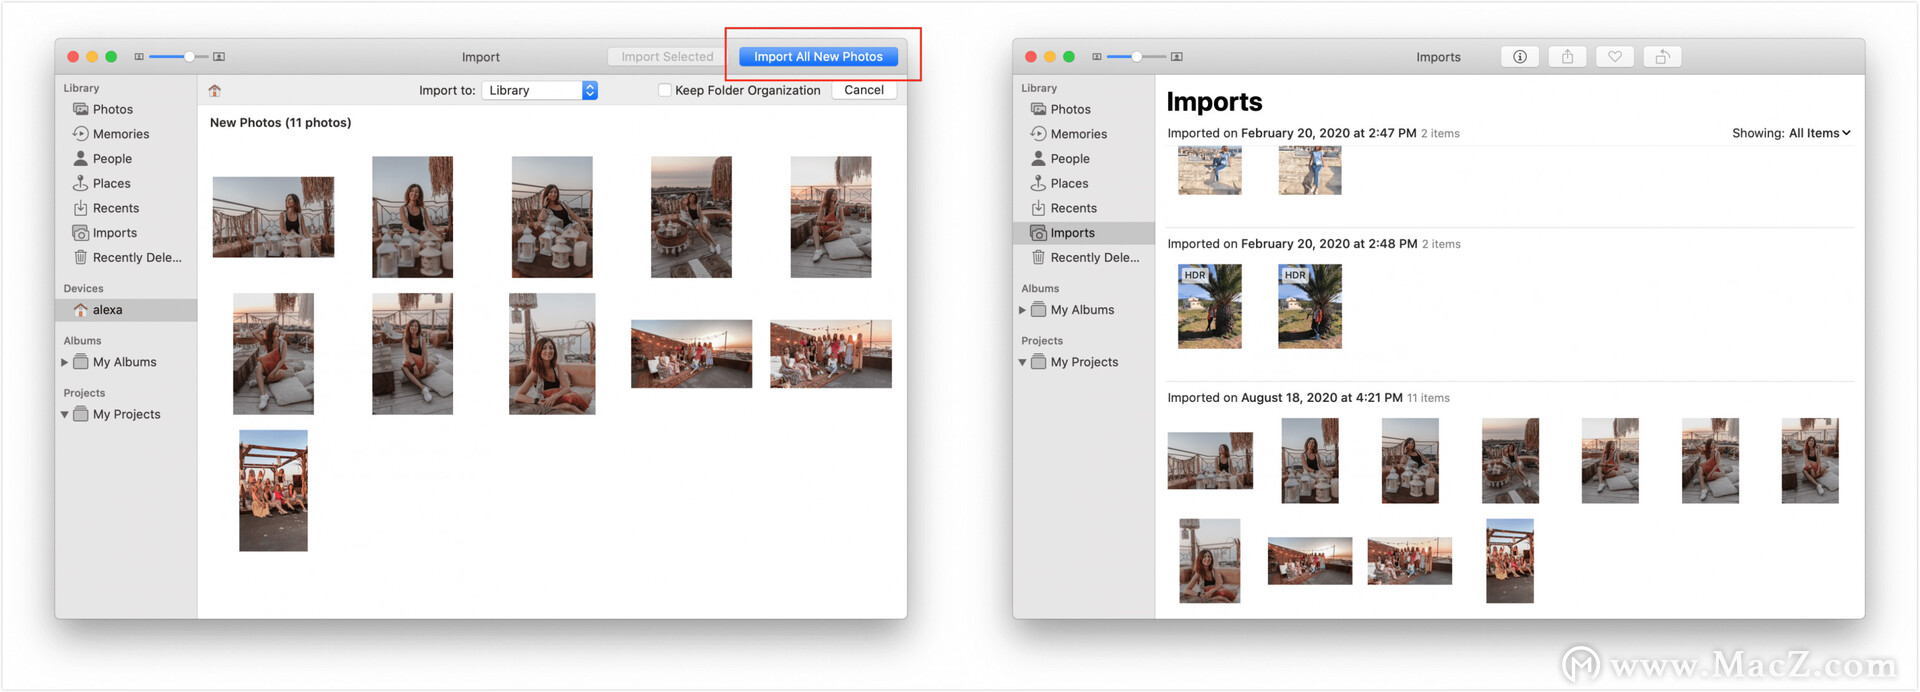This screenshot has width=1920, height=692.
Task: Open Places in the Imports window sidebar
Action: (x=1084, y=184)
